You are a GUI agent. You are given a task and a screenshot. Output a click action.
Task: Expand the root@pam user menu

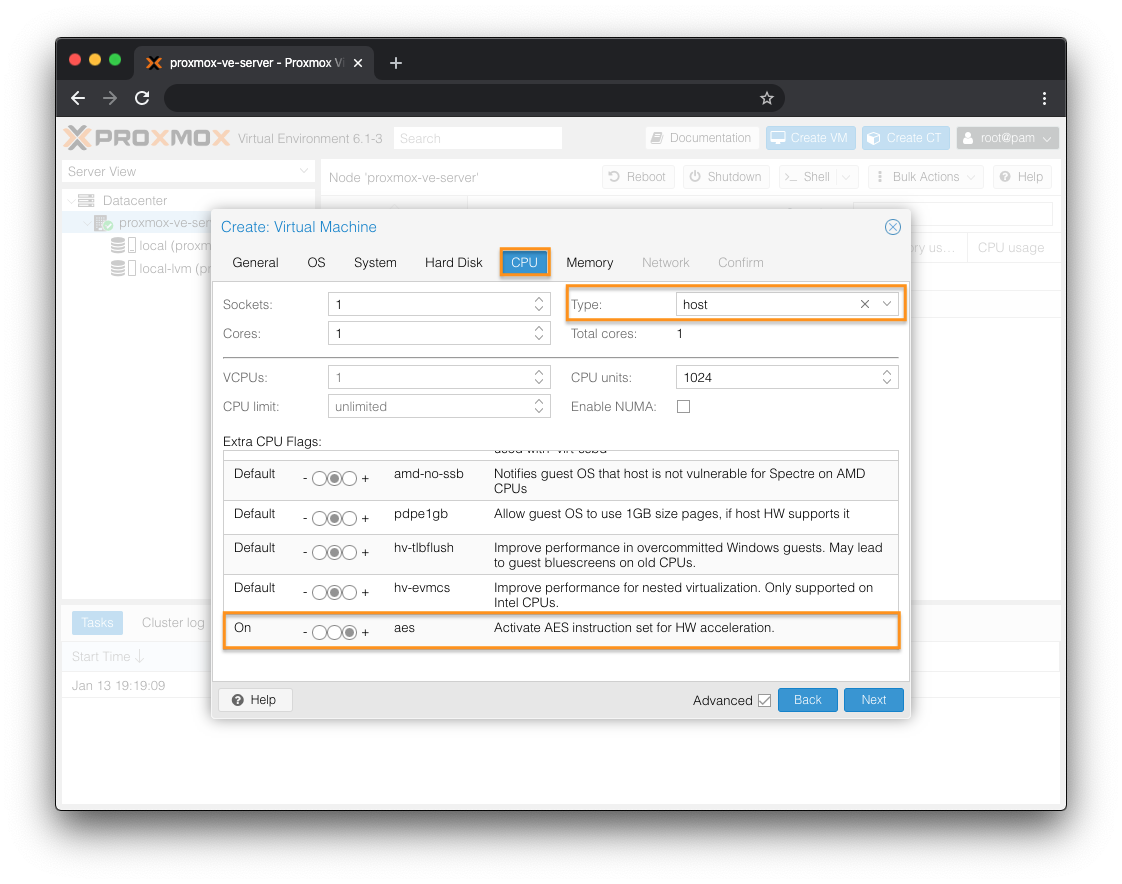click(1008, 138)
